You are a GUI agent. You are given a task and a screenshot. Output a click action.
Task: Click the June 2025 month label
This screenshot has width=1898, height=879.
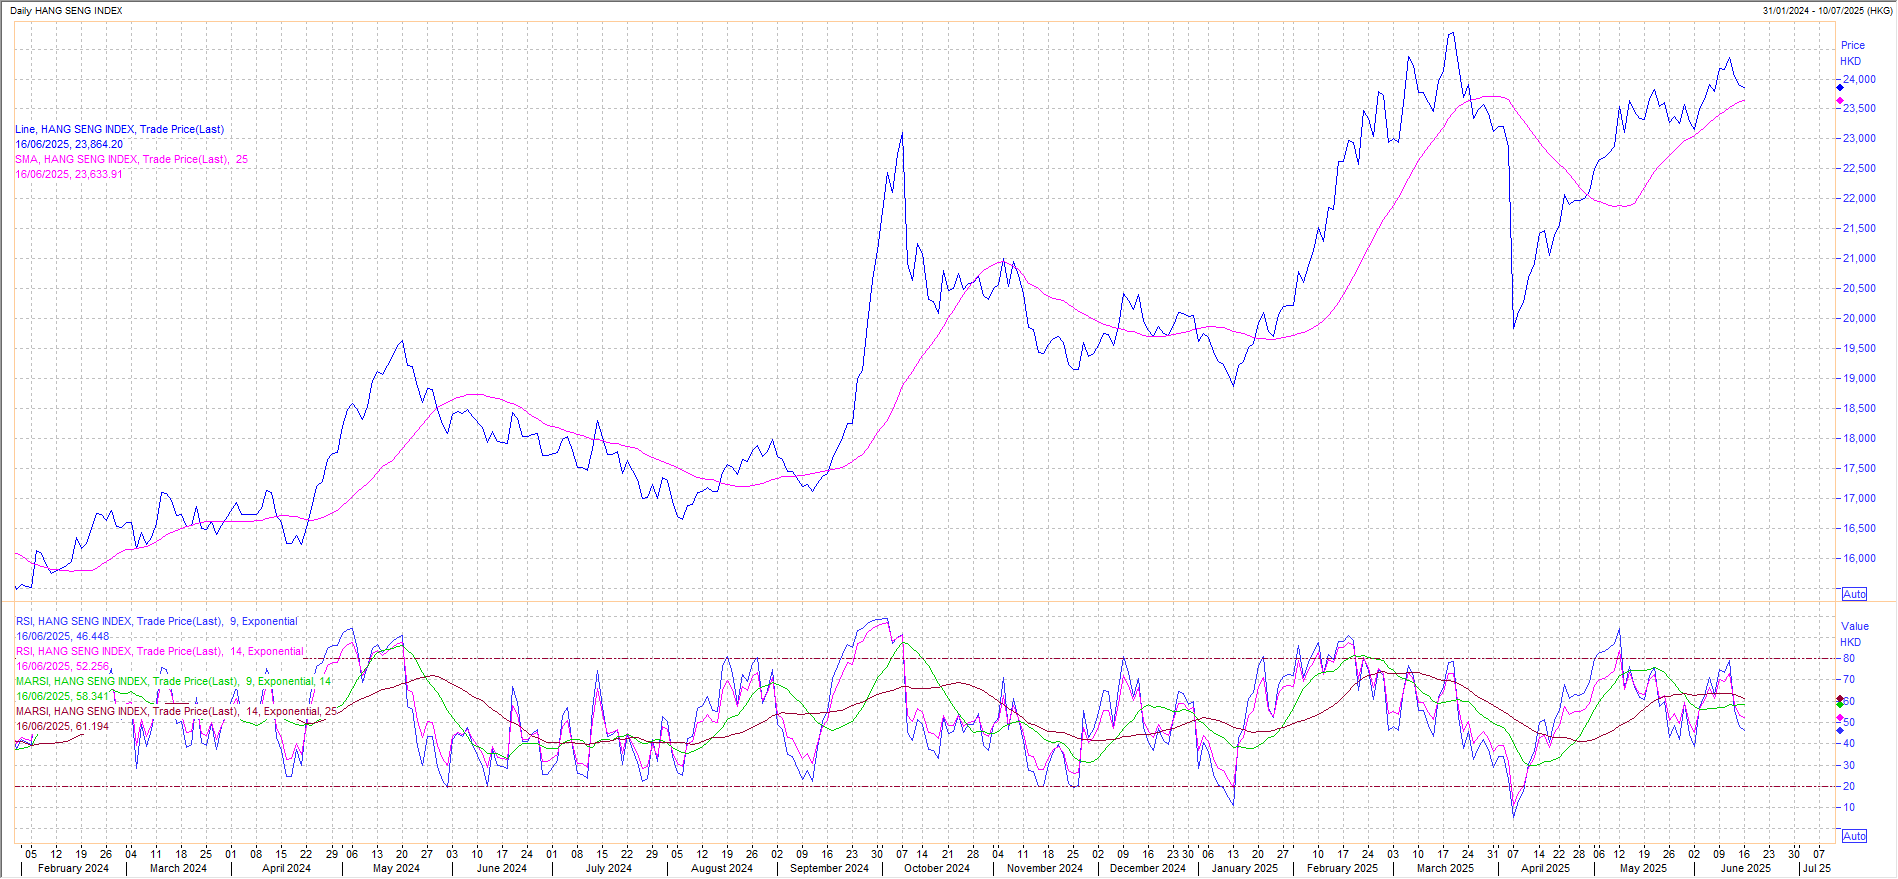point(1745,868)
